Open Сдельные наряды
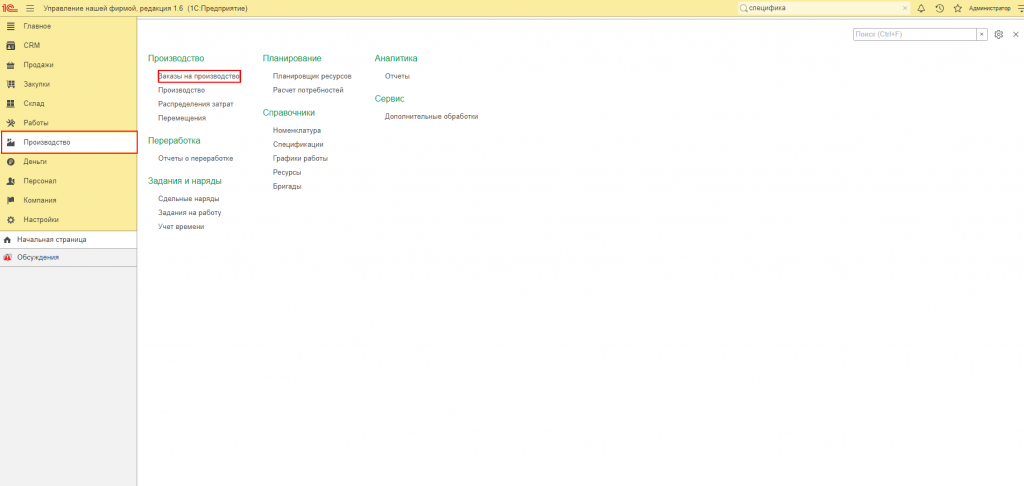 click(189, 199)
